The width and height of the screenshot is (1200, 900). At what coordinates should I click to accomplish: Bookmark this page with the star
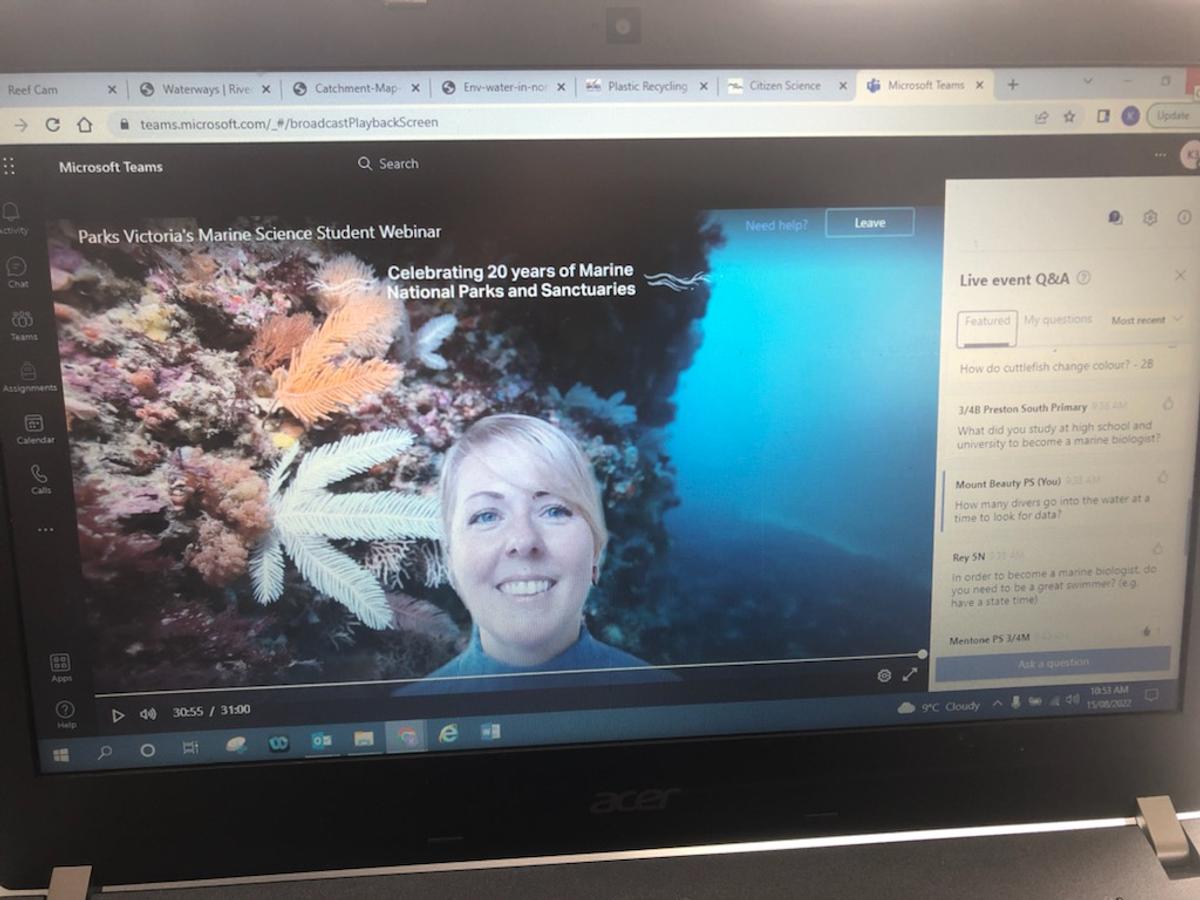click(1069, 117)
